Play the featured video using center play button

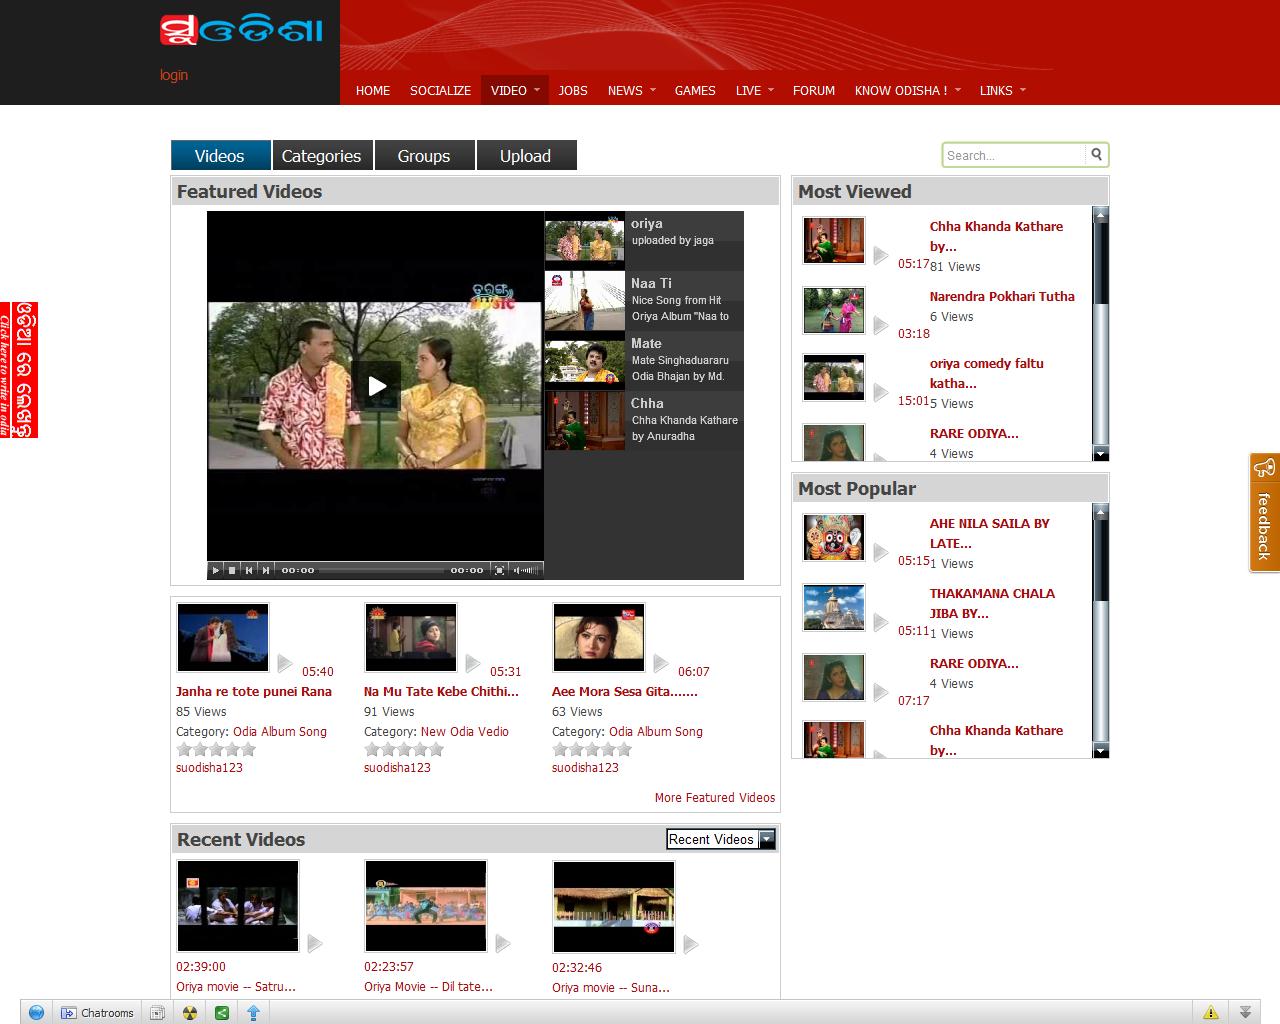376,386
